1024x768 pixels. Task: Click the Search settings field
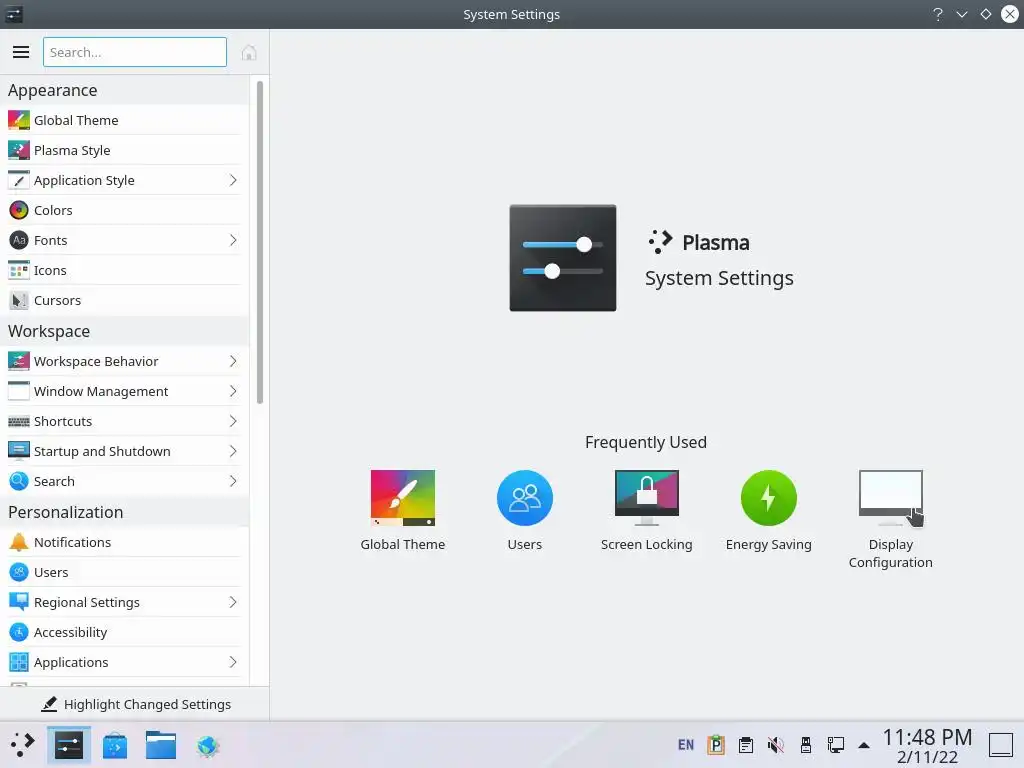[x=135, y=52]
